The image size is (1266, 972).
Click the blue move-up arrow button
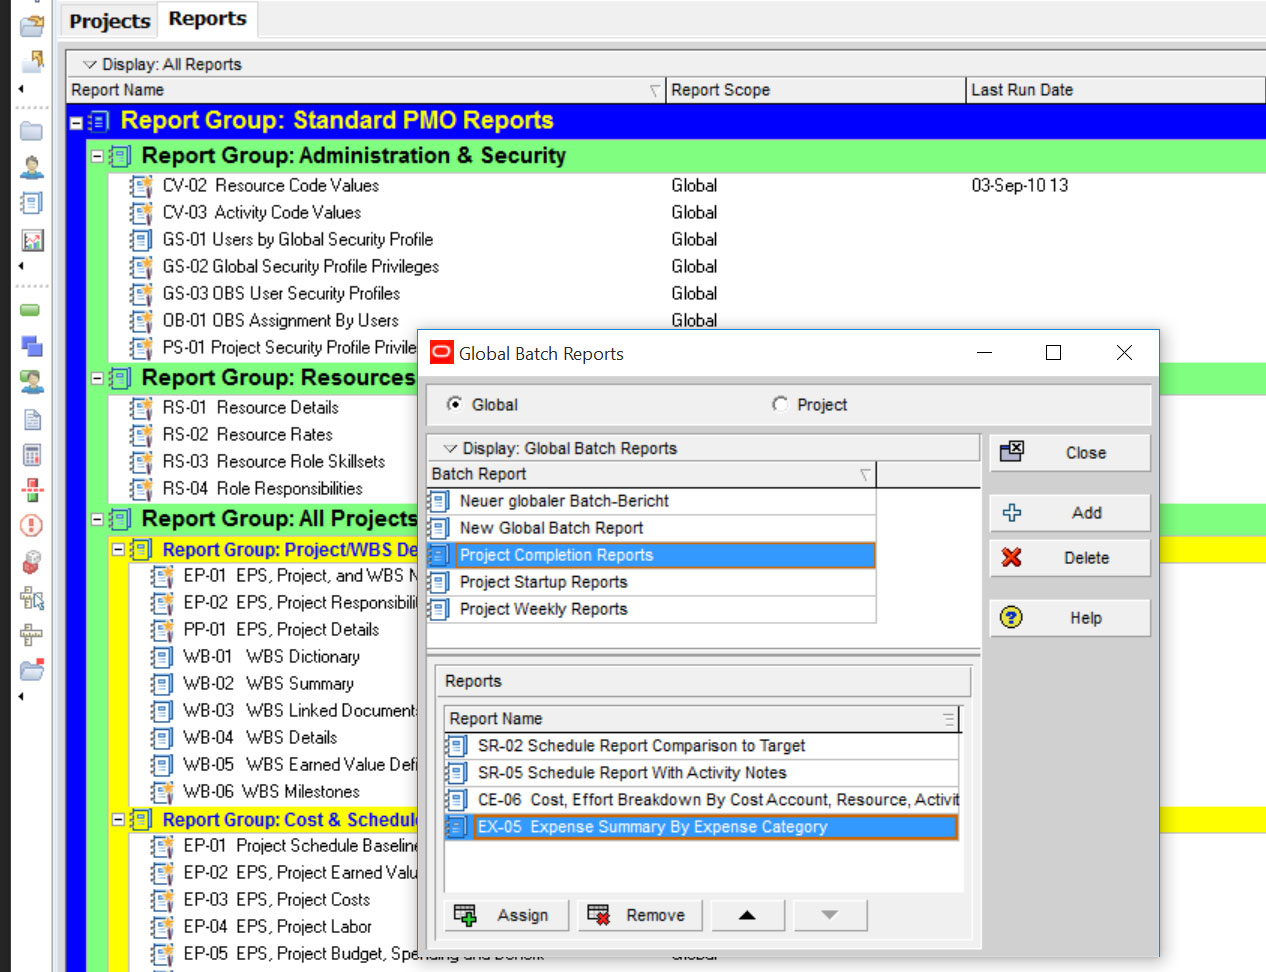pos(747,915)
